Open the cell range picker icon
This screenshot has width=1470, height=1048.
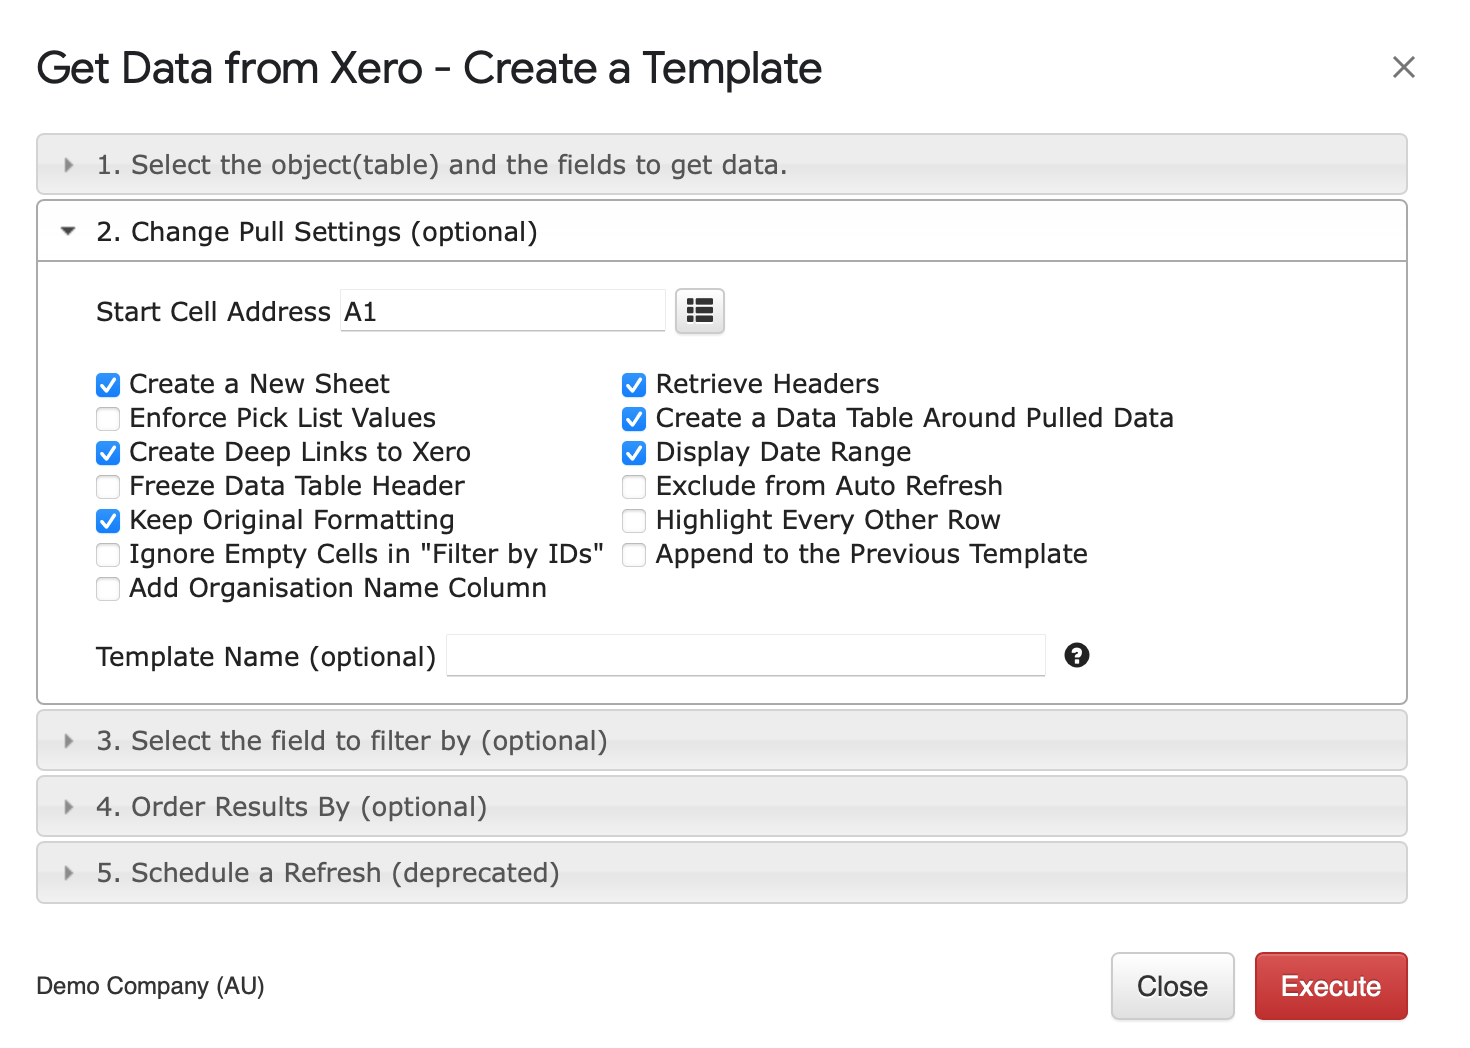pos(700,311)
